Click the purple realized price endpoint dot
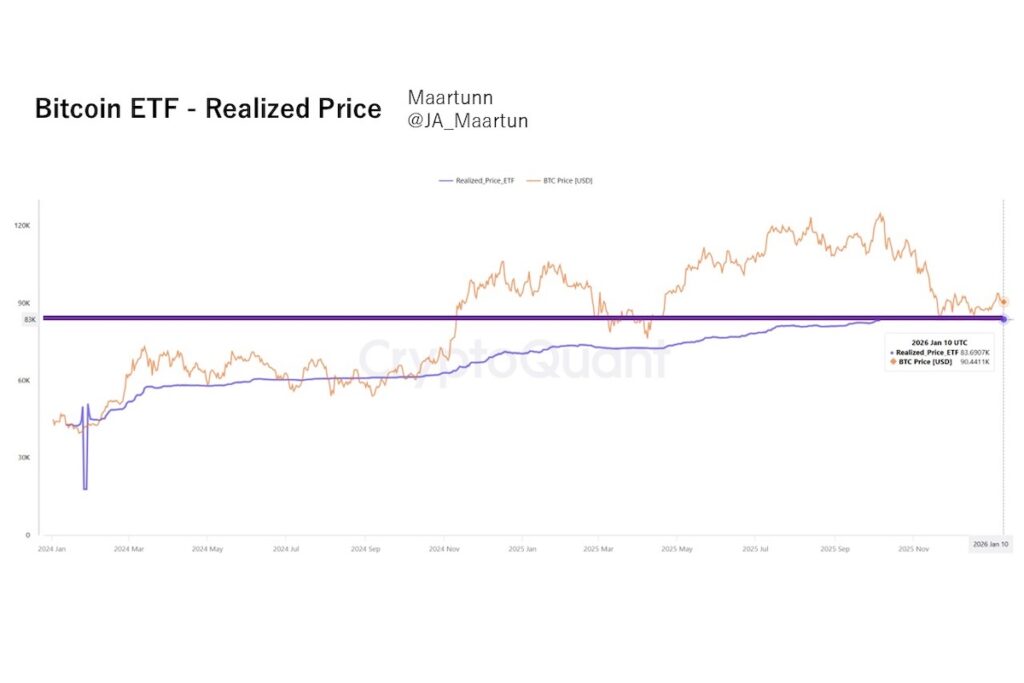This screenshot has width=1024, height=683. [1003, 319]
